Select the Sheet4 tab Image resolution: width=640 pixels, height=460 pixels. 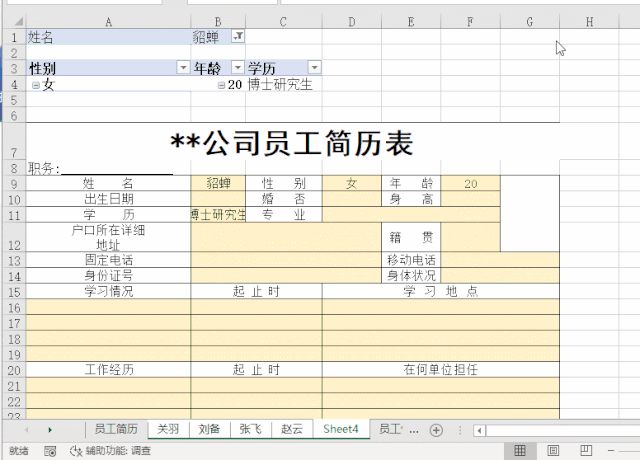coord(341,429)
